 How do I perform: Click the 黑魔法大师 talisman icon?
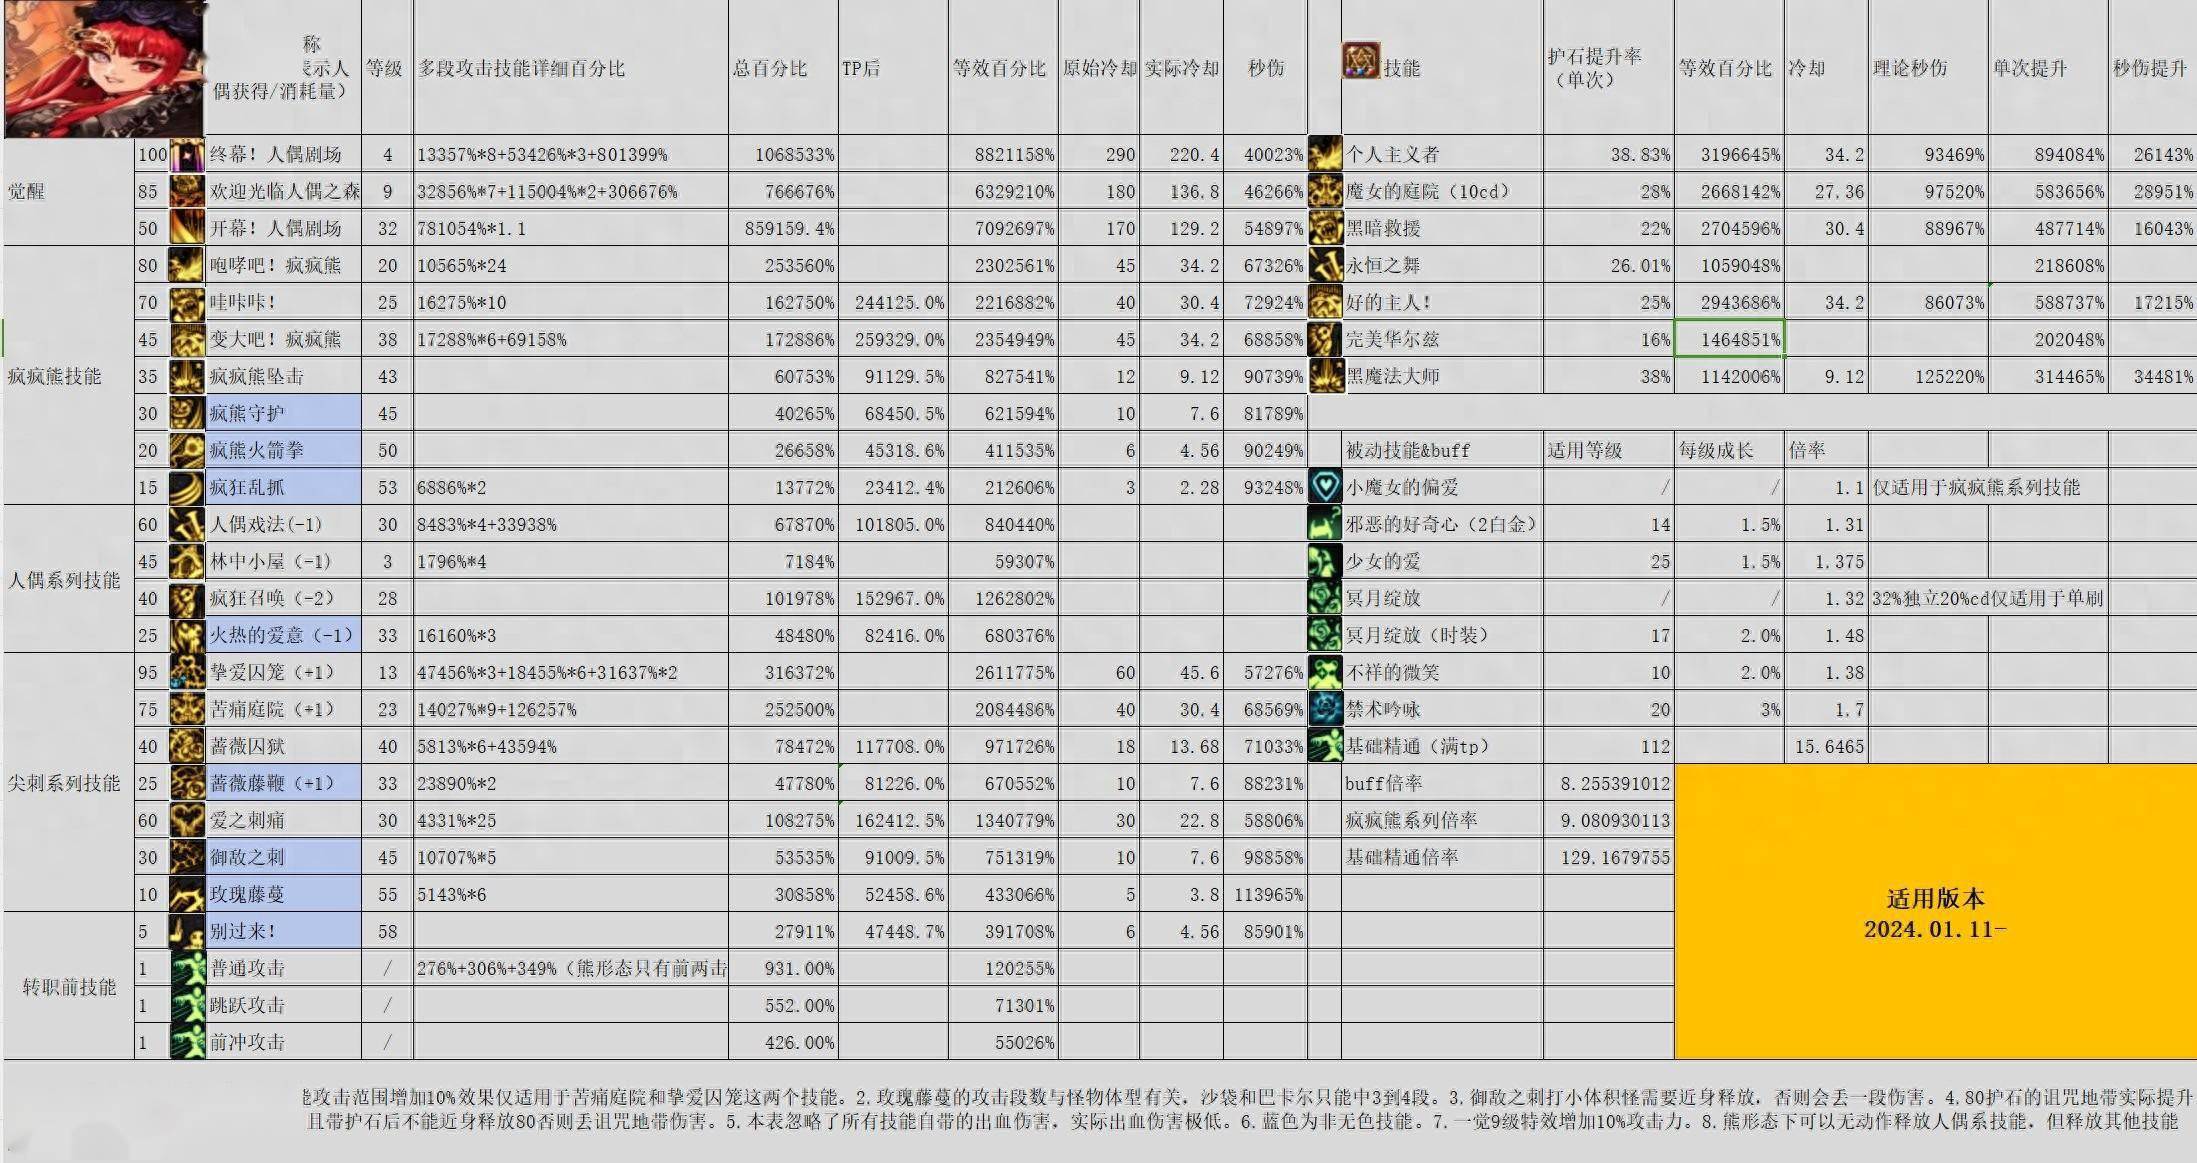click(x=1325, y=376)
